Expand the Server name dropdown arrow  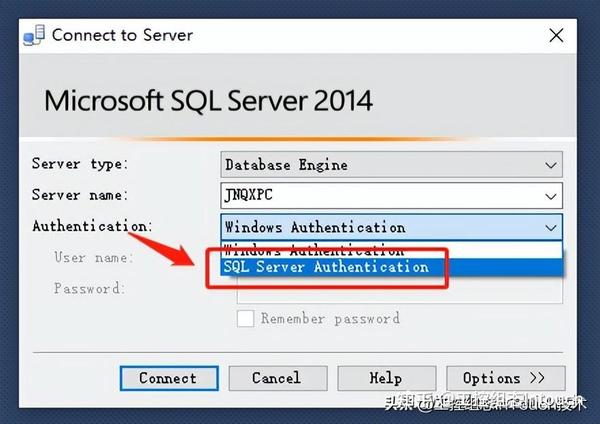pyautogui.click(x=550, y=195)
